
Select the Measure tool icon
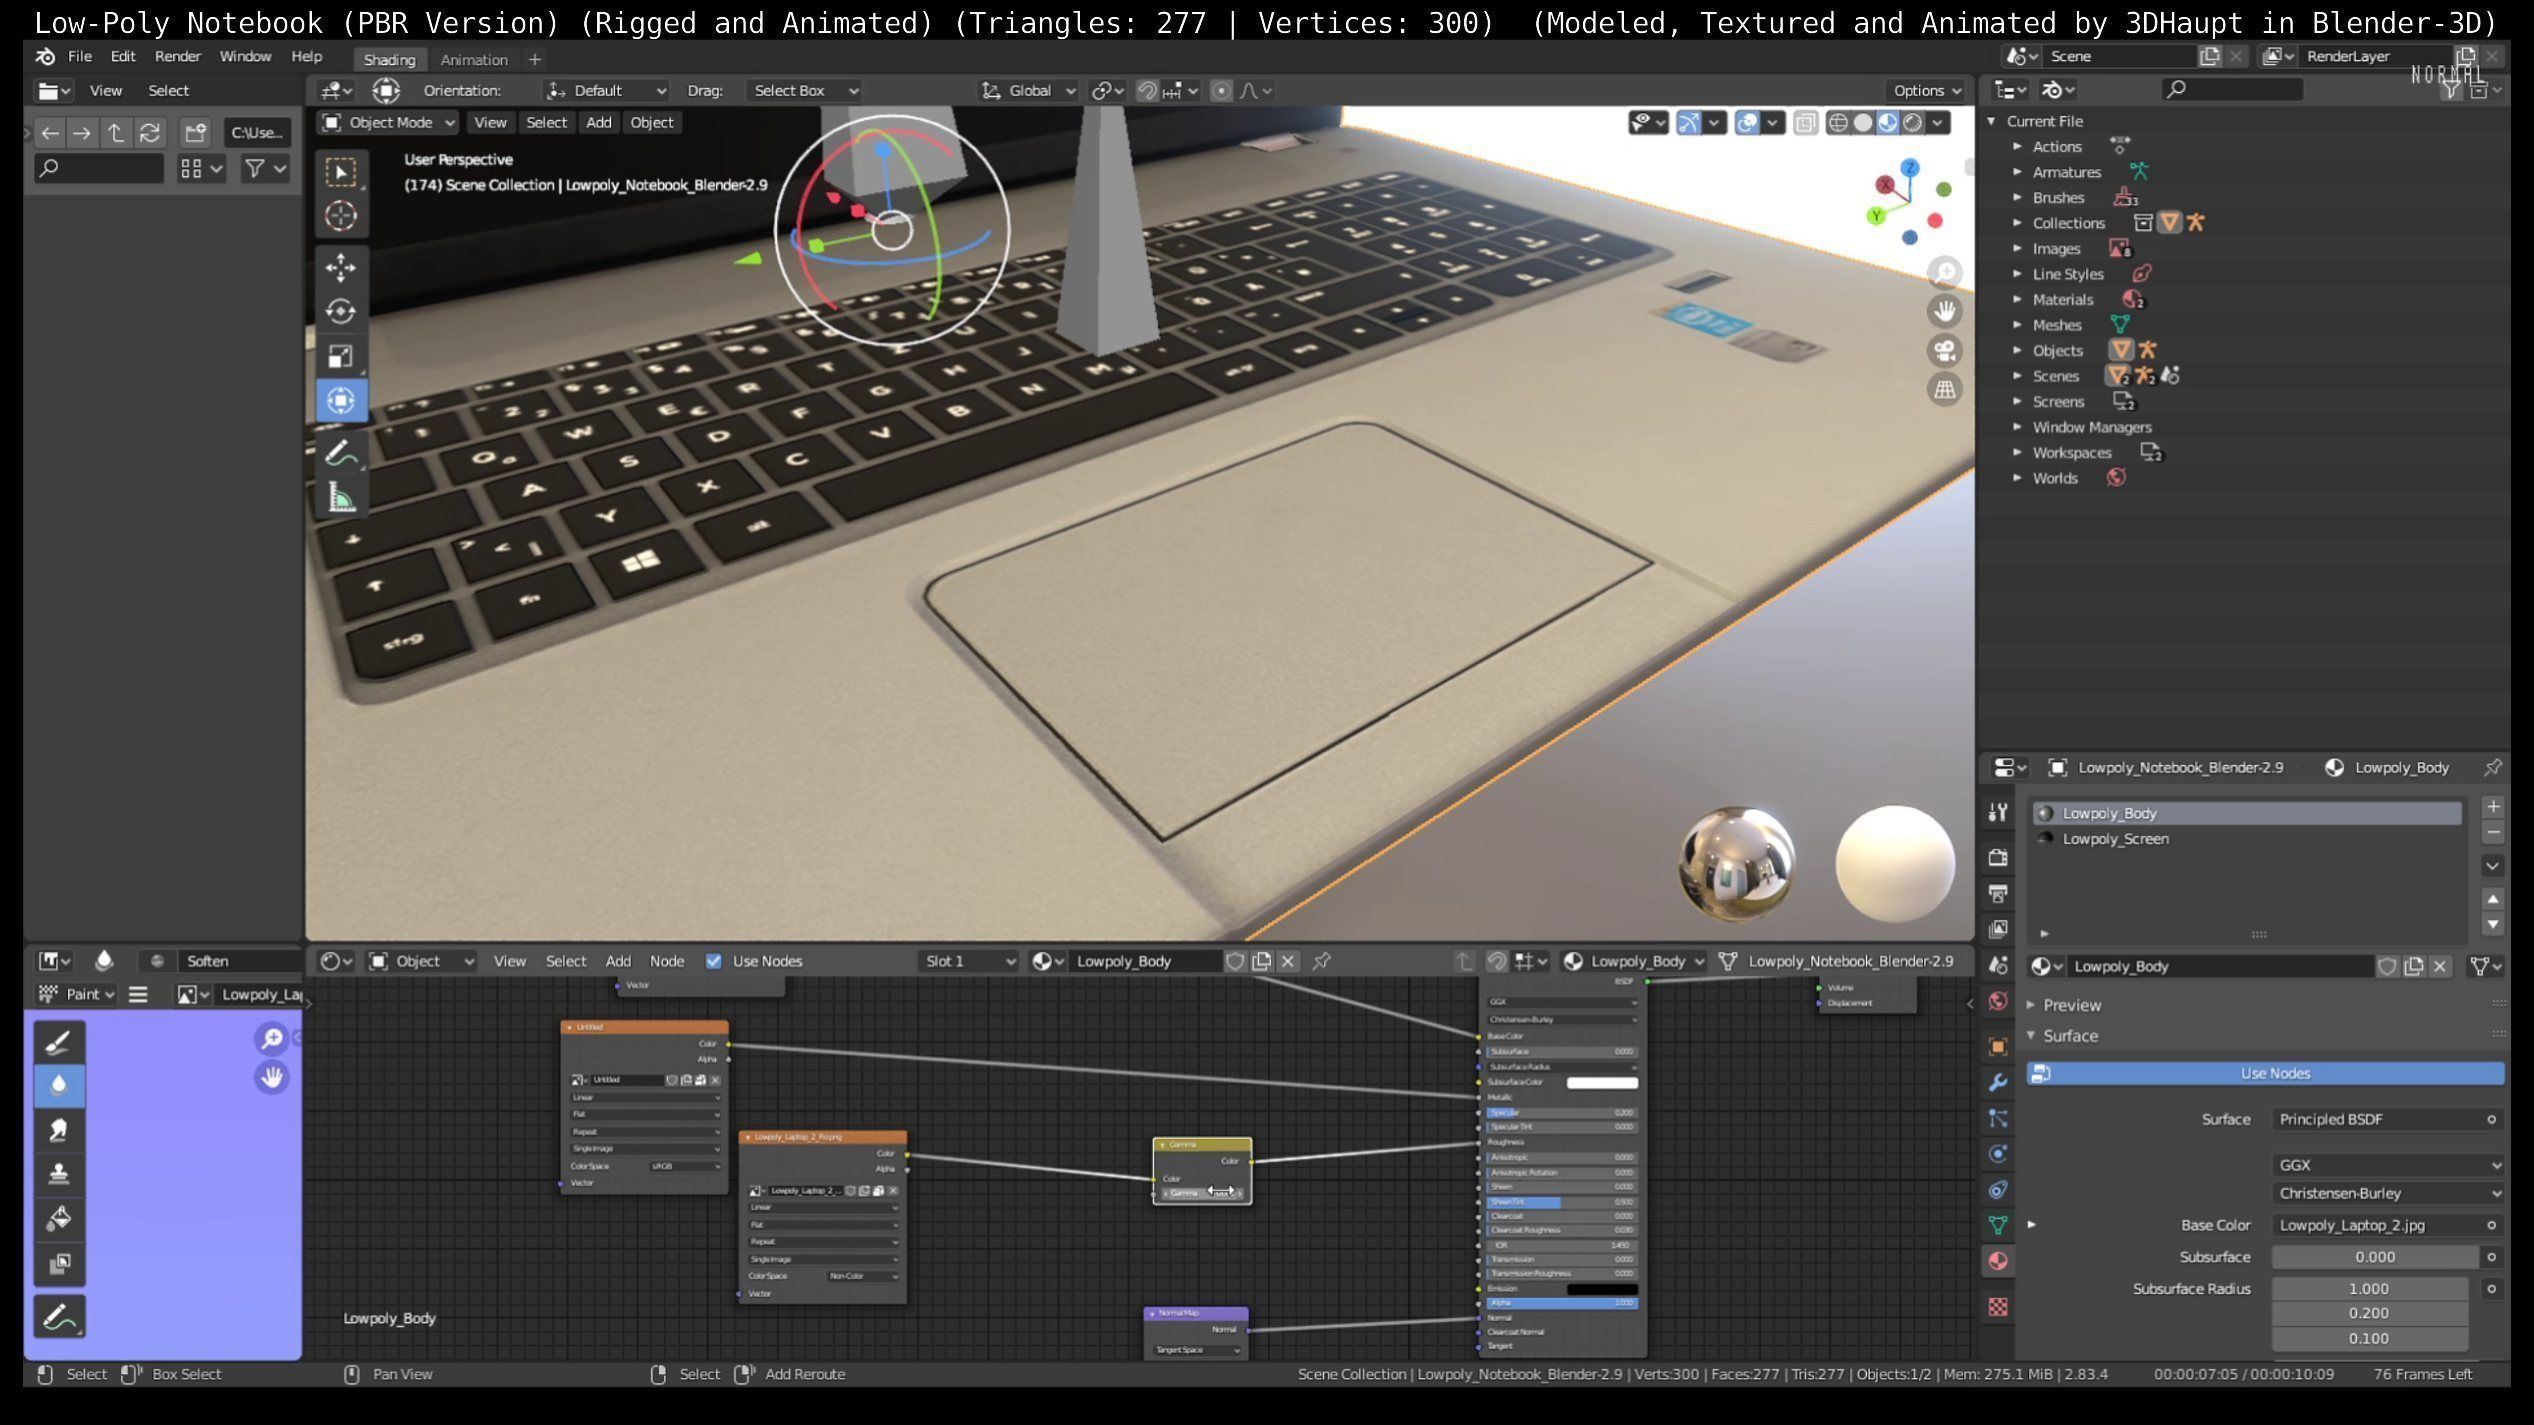click(x=340, y=497)
